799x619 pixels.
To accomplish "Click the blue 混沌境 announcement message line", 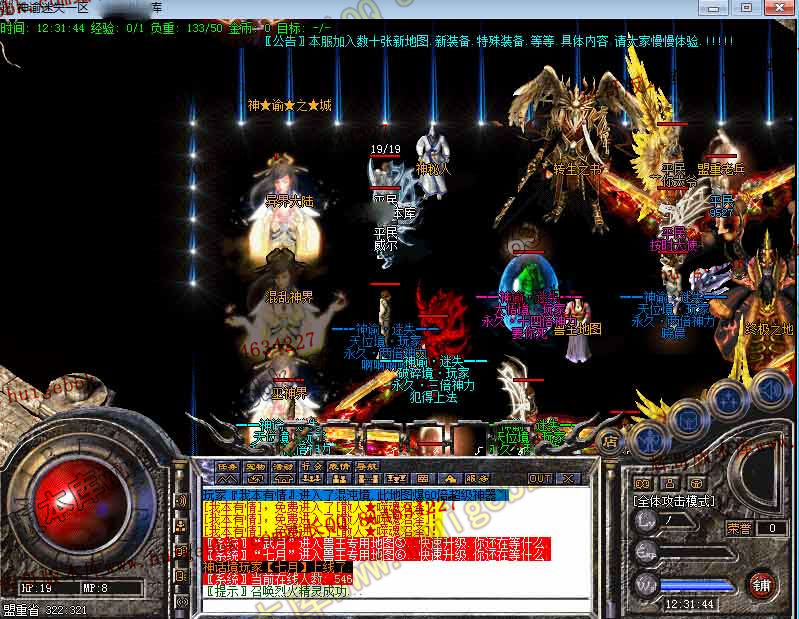I will [356, 494].
